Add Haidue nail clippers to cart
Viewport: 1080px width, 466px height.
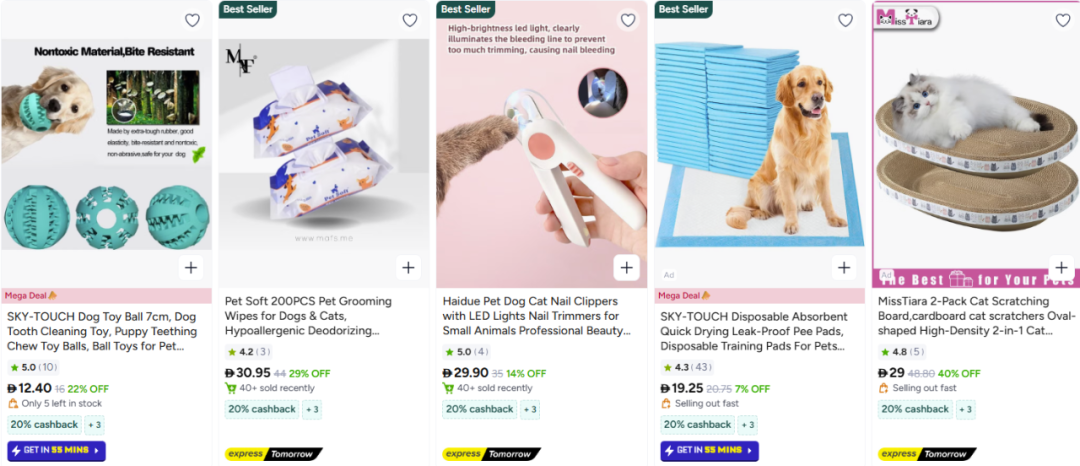point(627,267)
